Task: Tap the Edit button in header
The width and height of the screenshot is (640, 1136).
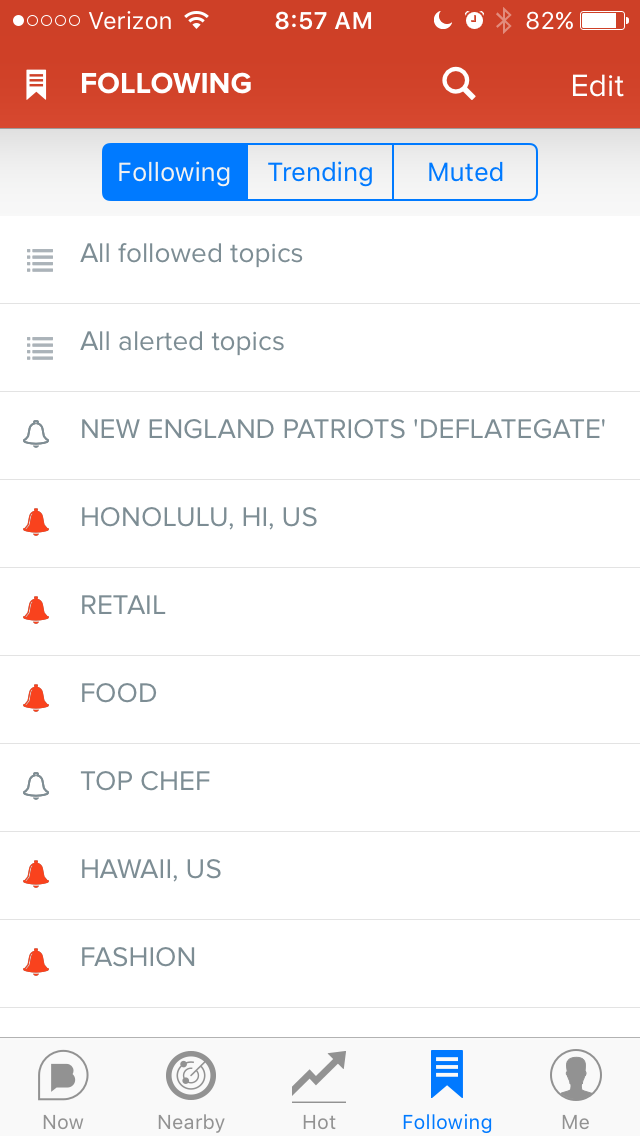Action: point(597,85)
